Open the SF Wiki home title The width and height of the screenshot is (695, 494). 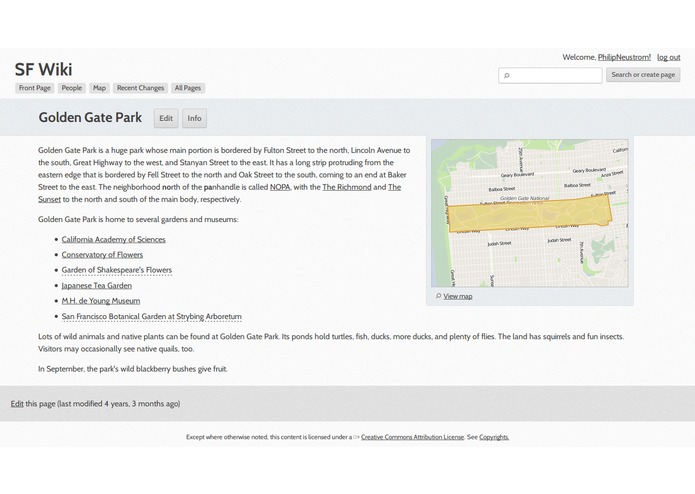(43, 70)
